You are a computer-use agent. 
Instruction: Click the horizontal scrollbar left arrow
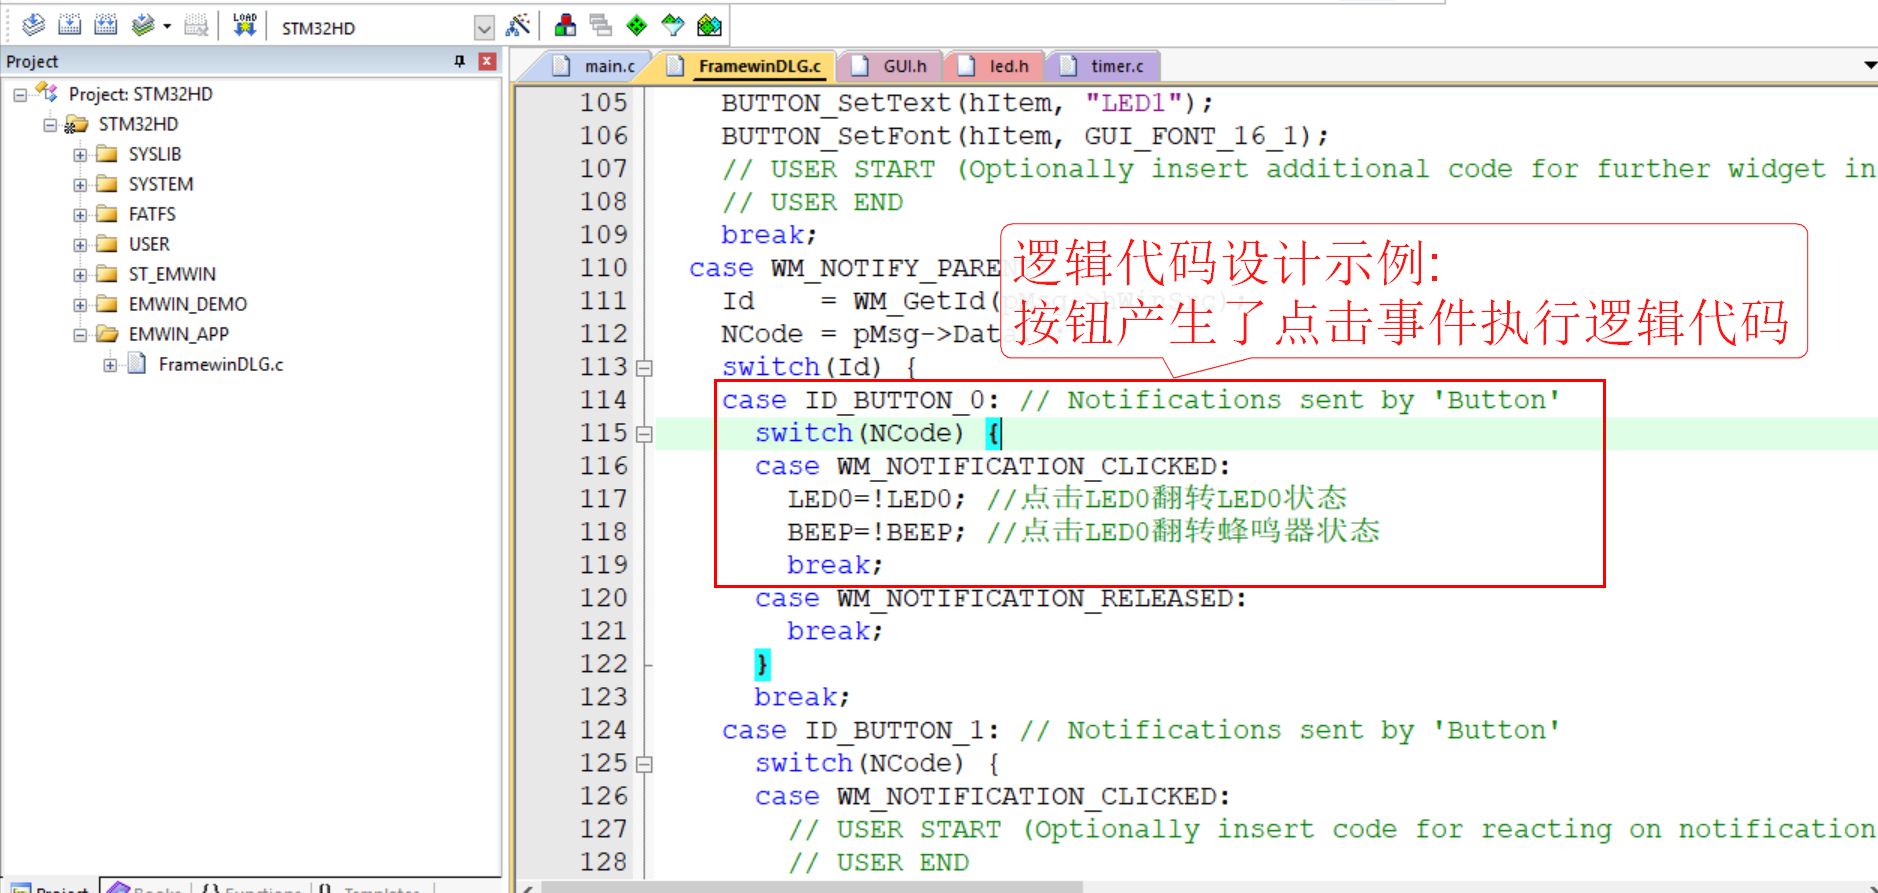[x=528, y=887]
